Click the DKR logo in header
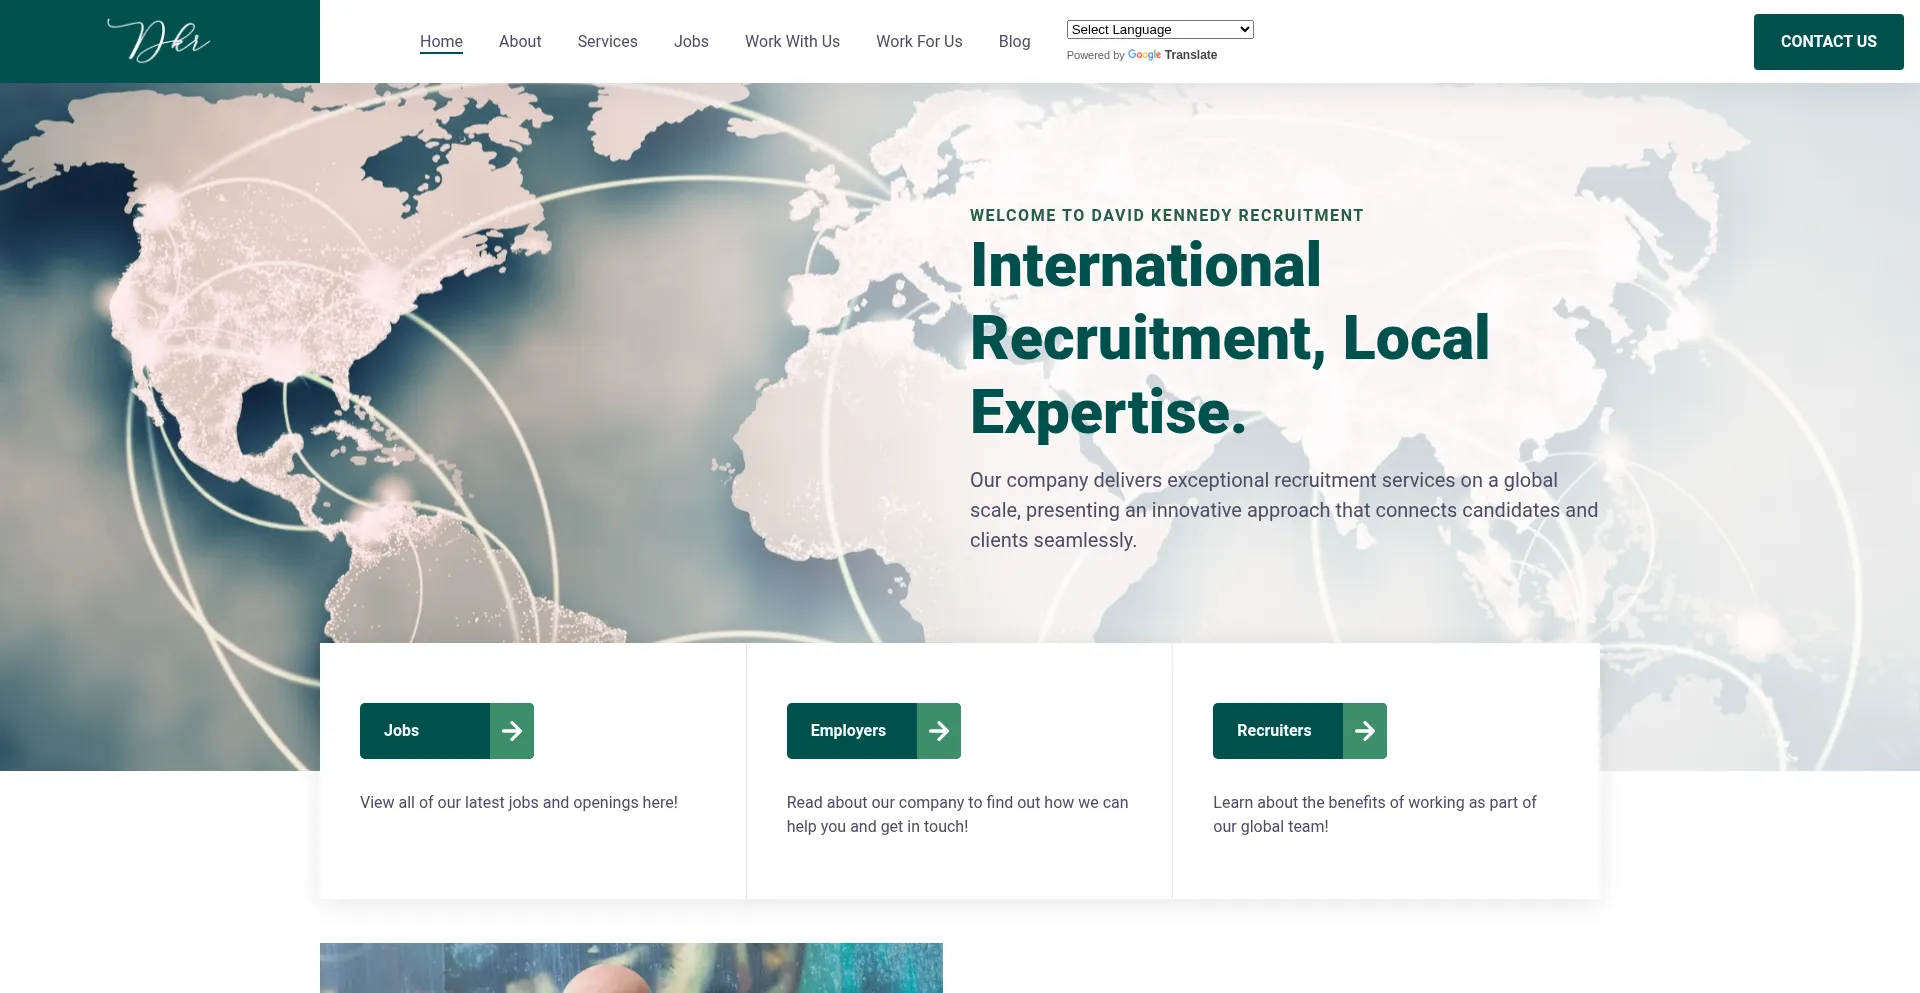Screen dimensions: 1920x993 coord(159,41)
